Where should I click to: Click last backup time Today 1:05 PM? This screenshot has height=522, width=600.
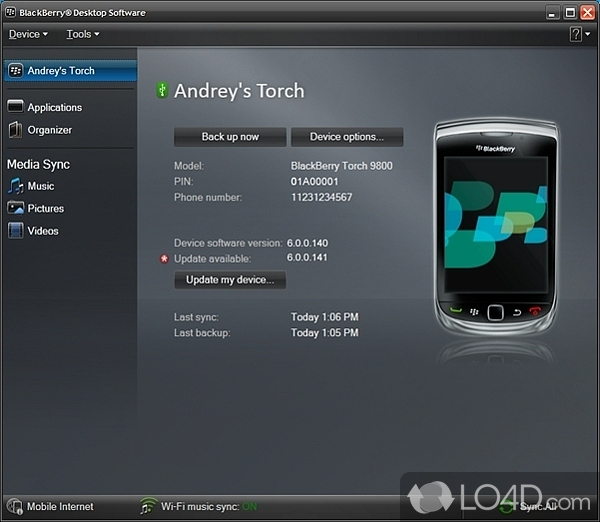click(x=324, y=333)
